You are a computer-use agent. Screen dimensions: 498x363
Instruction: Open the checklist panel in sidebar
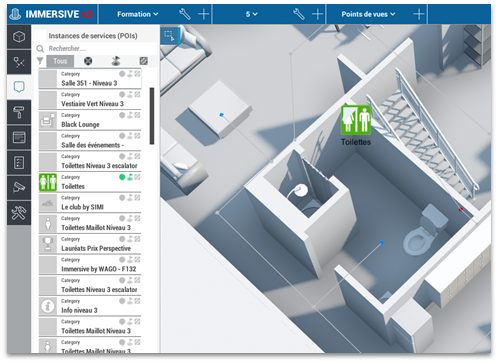[x=19, y=162]
